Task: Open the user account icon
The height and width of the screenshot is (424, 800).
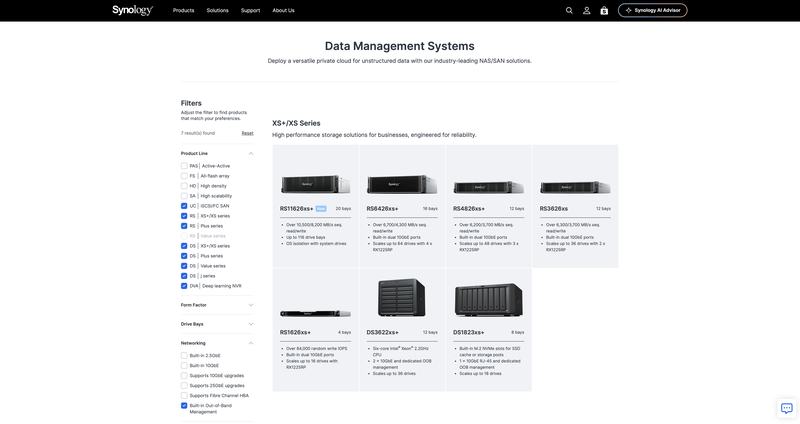Action: coord(587,10)
